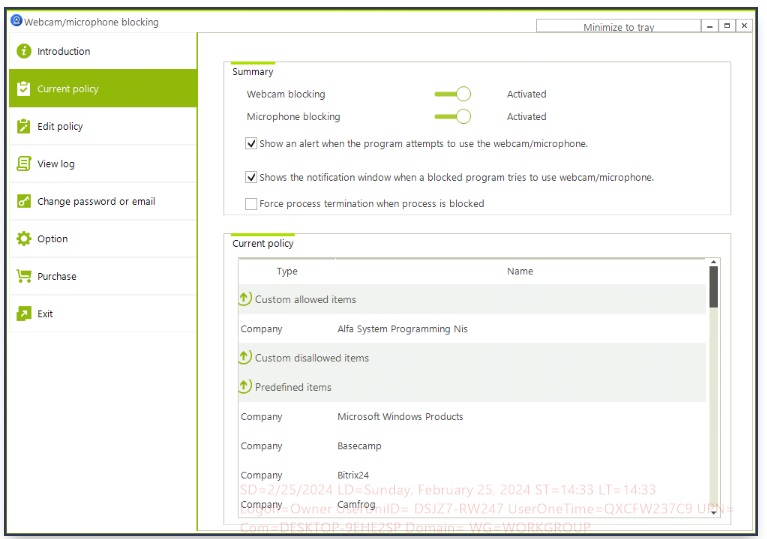This screenshot has height=539, width=767.
Task: Enable Force process termination checkbox
Action: (251, 204)
